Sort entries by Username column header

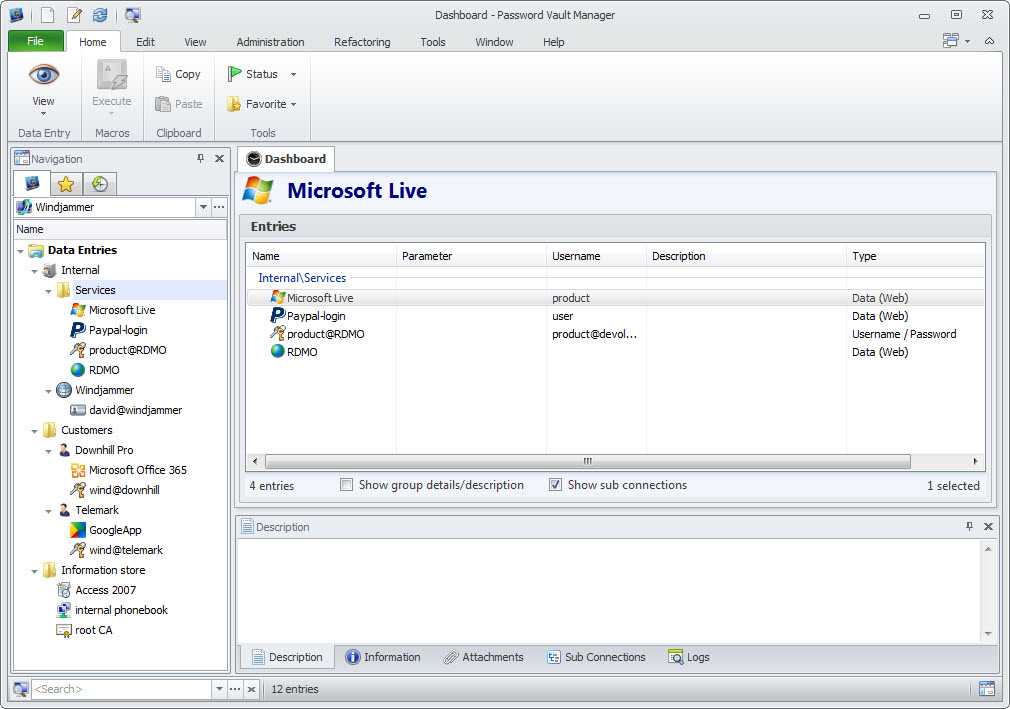596,256
